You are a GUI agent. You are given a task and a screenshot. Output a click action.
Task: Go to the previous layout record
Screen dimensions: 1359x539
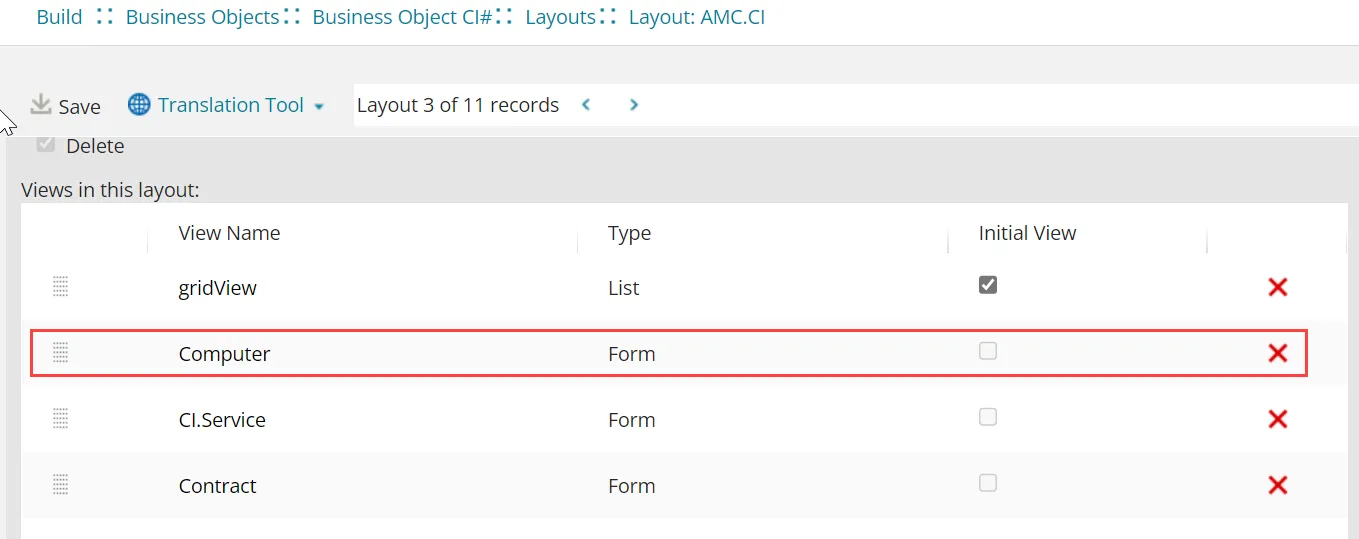[586, 104]
